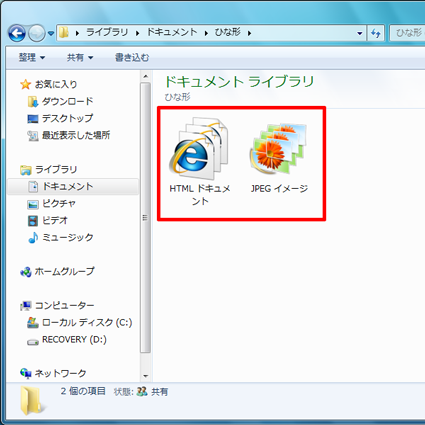The width and height of the screenshot is (425, 425).
Task: Open the 共有 dropdown menu
Action: point(80,58)
